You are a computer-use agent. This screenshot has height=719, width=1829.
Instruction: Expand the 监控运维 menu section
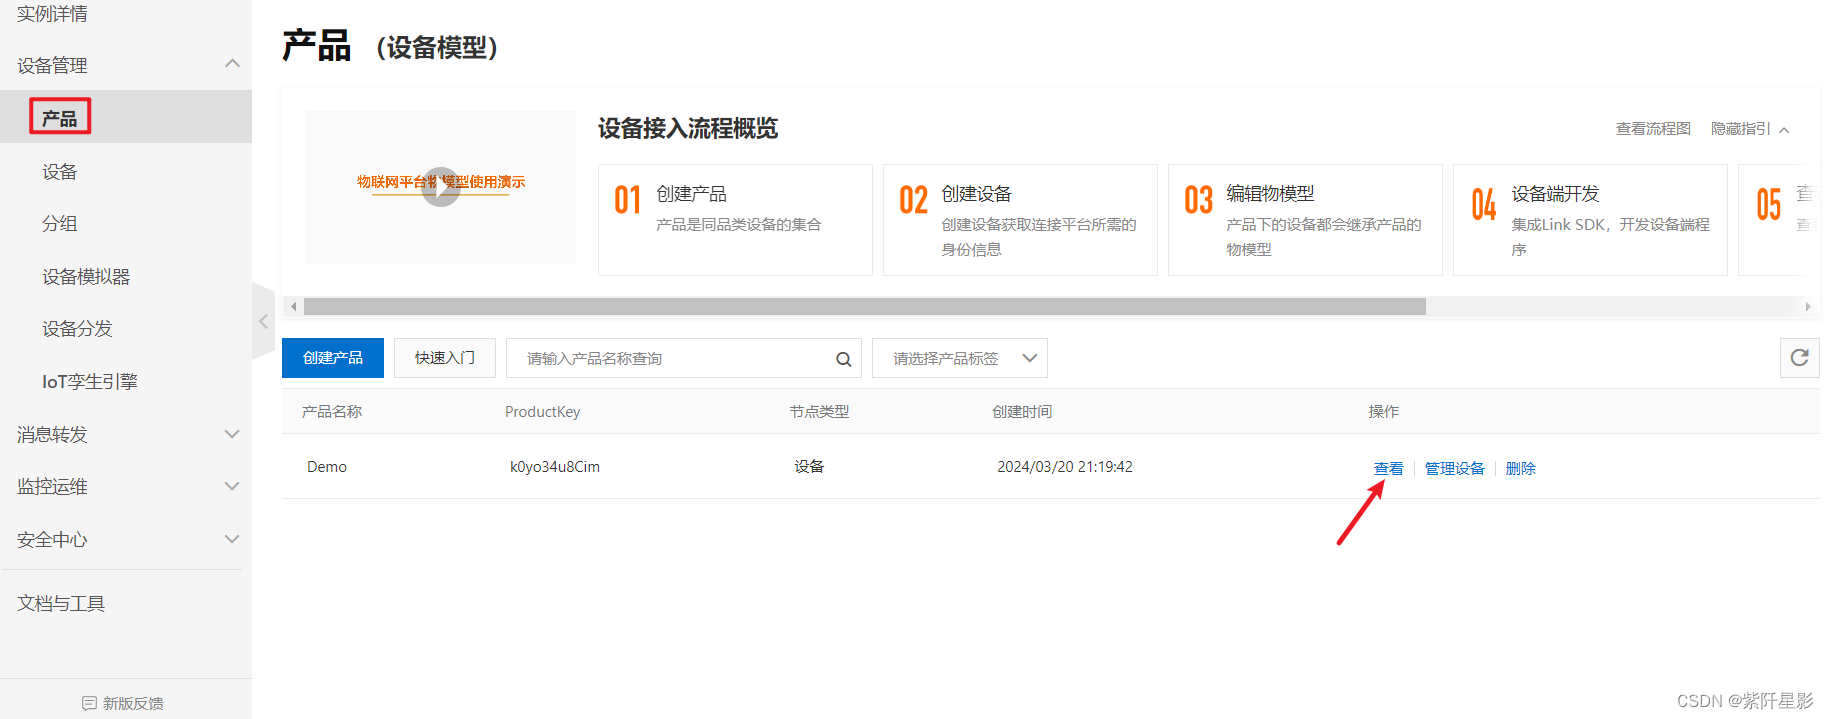pos(232,486)
